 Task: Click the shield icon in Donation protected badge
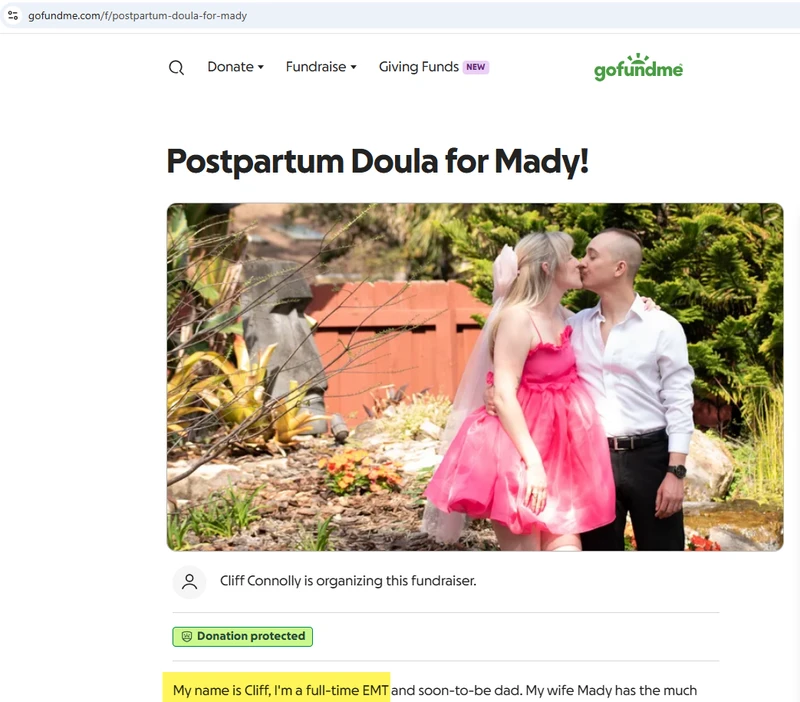[187, 636]
